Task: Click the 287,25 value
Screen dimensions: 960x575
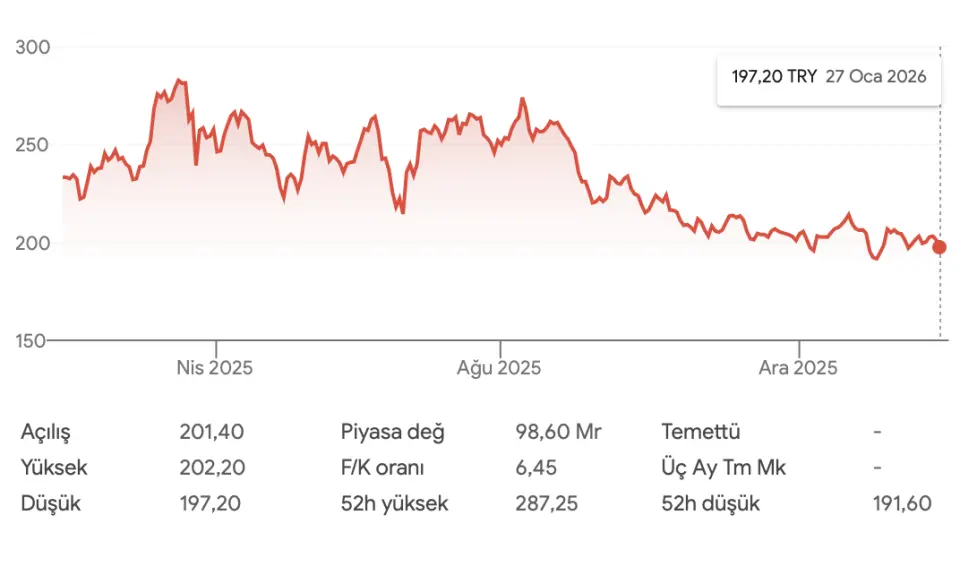Action: click(546, 503)
